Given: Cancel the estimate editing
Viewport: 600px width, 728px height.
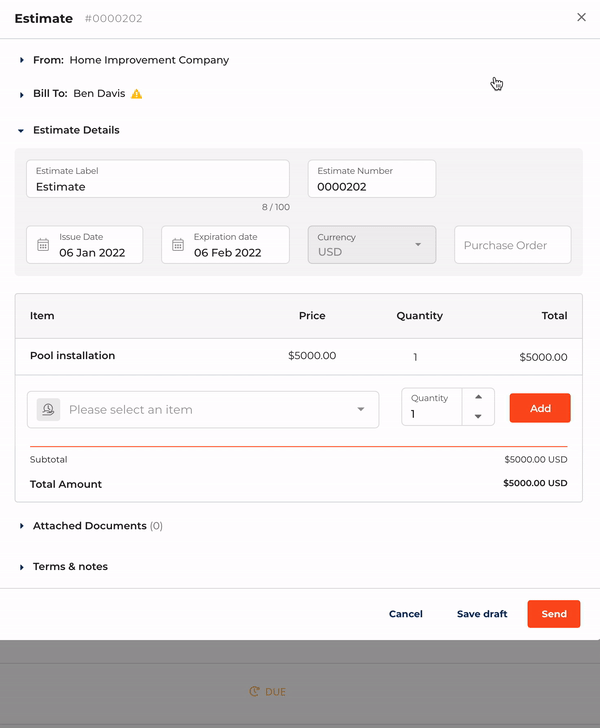Looking at the screenshot, I should click(405, 614).
